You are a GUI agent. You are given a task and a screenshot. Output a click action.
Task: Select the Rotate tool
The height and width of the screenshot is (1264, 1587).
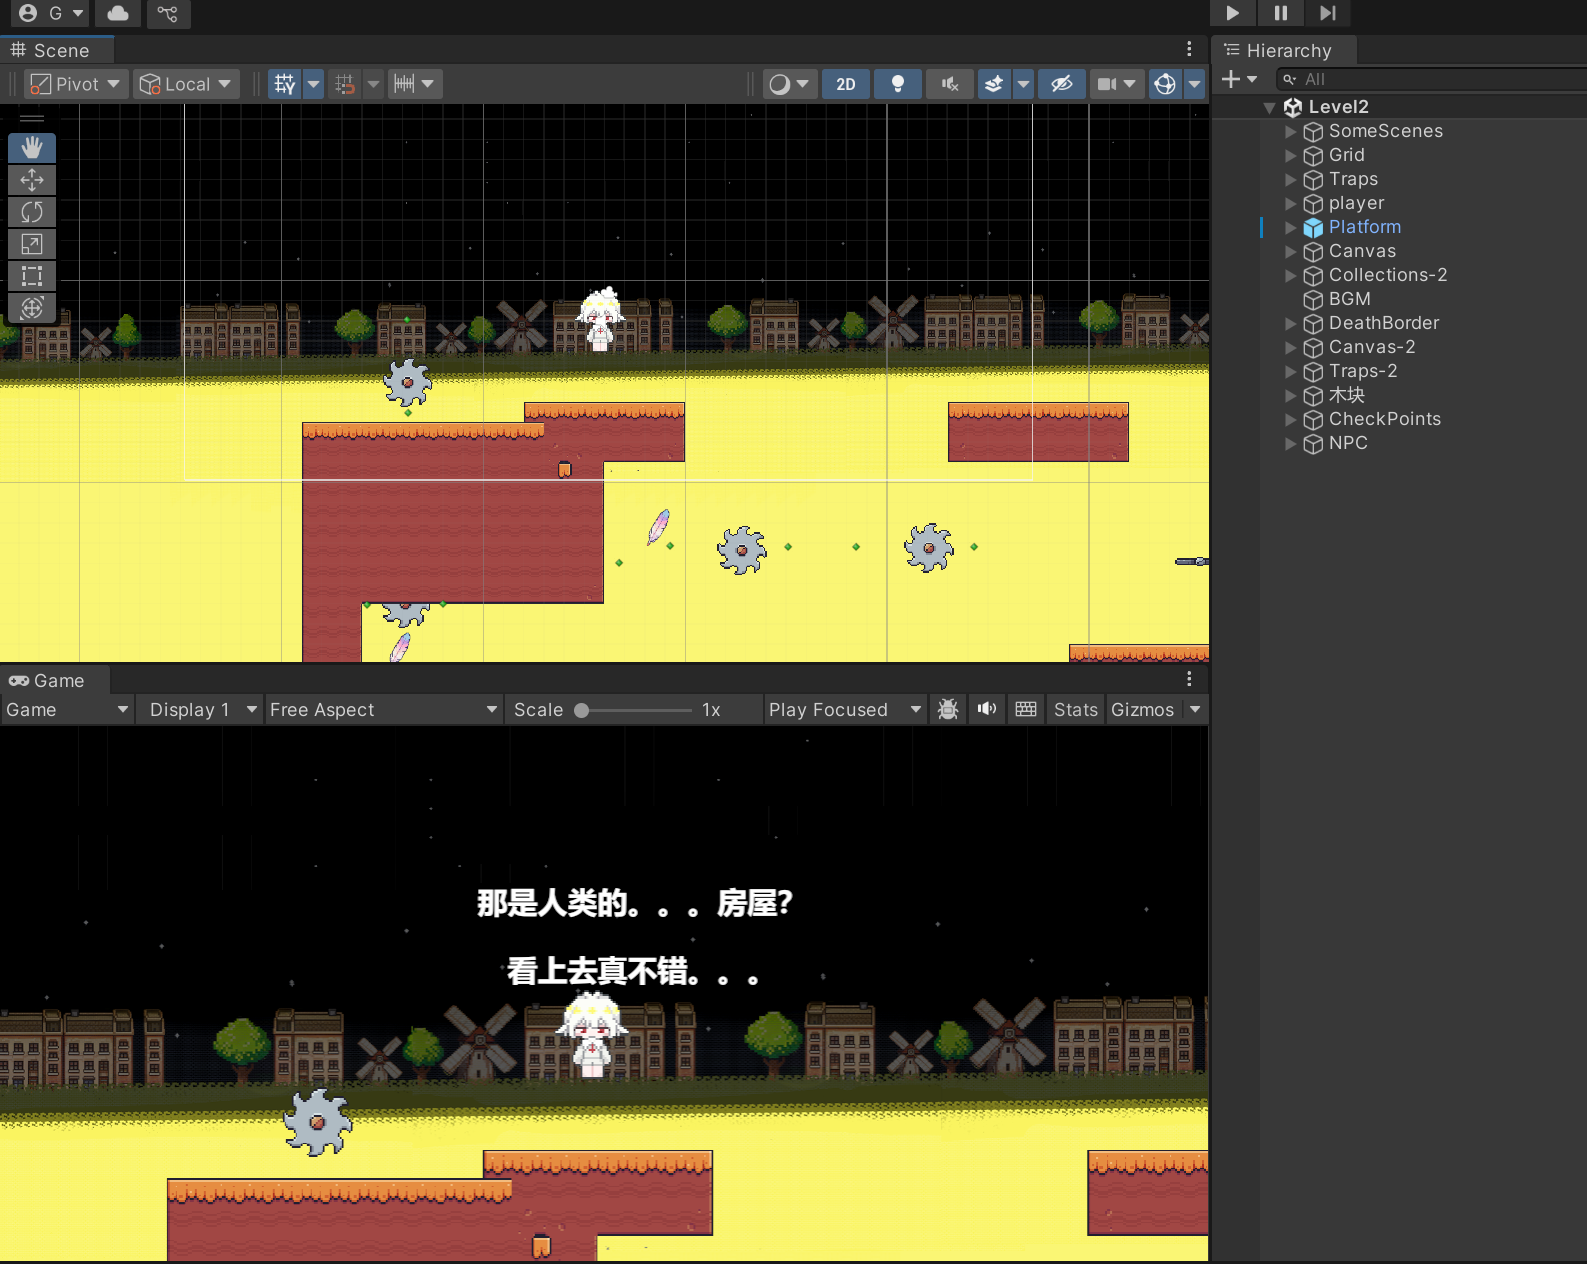(x=32, y=212)
